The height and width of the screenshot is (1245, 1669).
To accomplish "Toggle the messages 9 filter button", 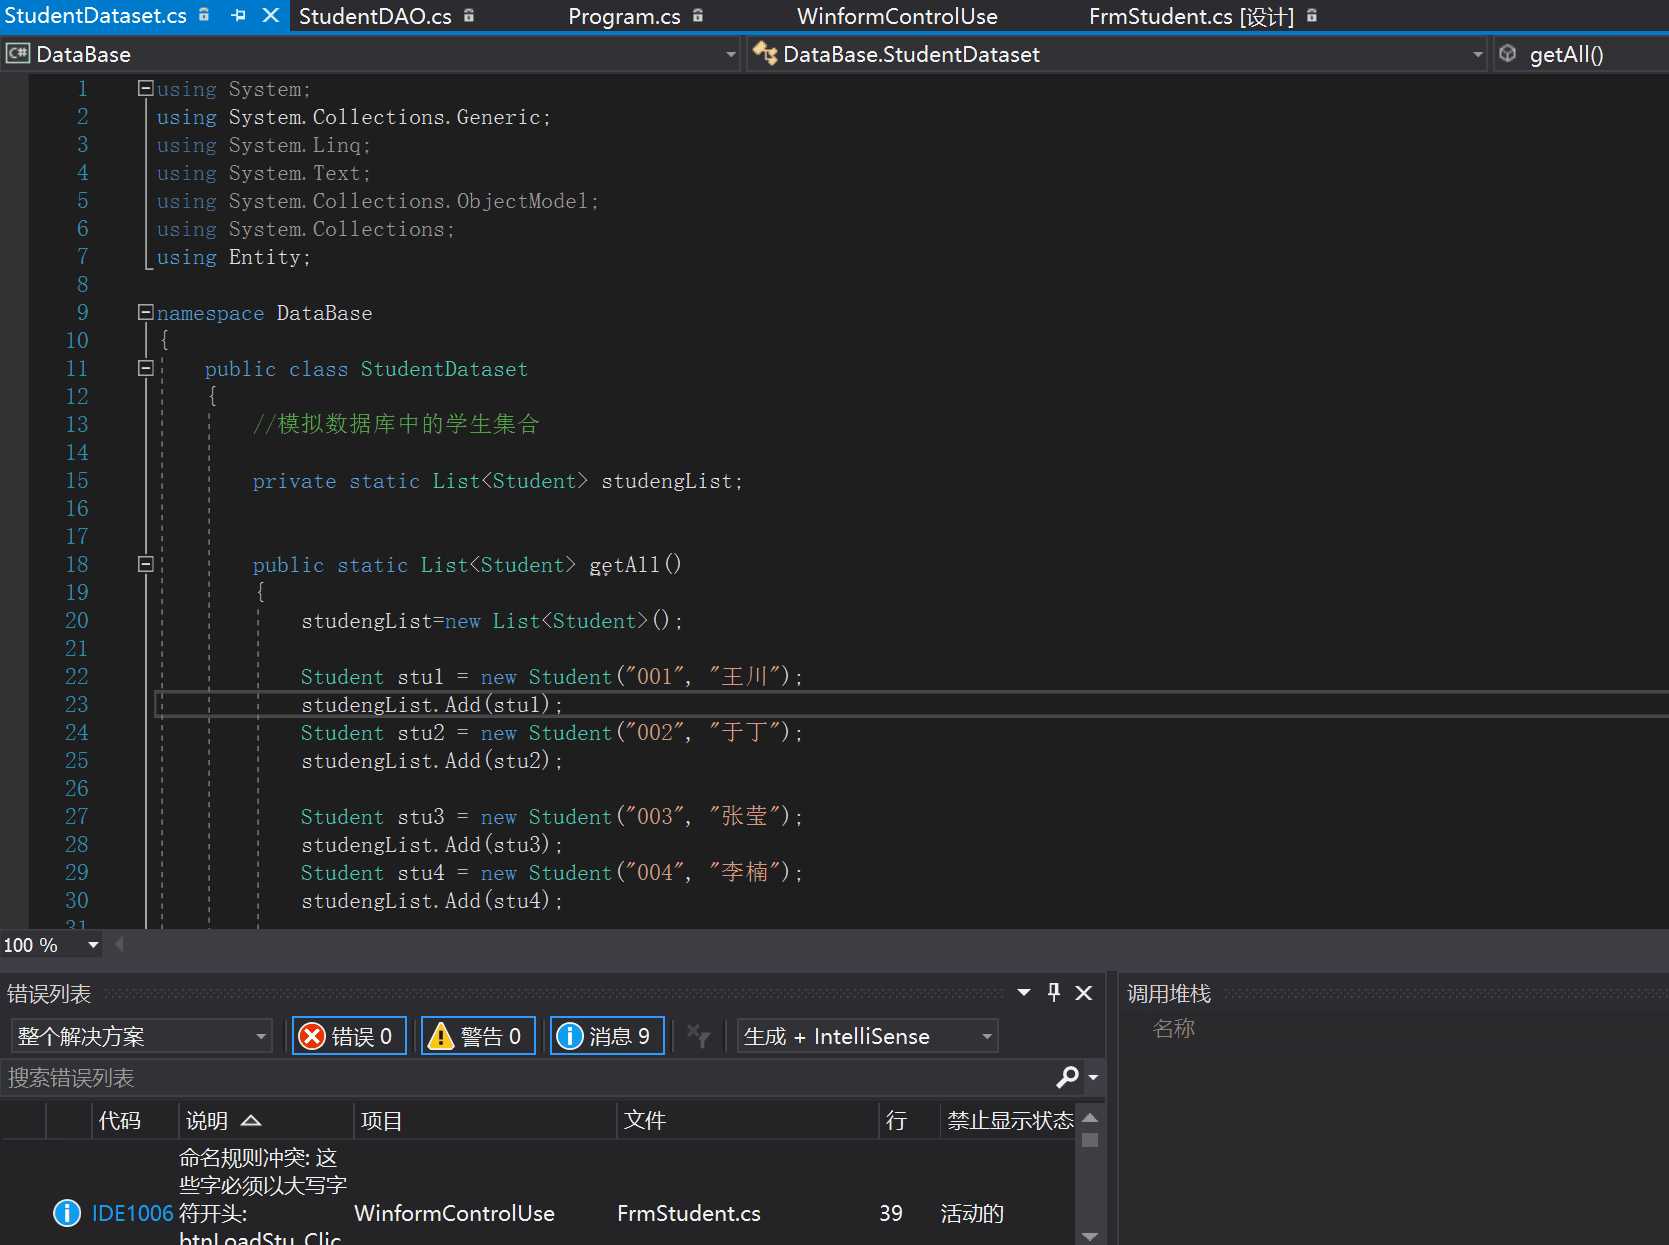I will pos(606,1036).
